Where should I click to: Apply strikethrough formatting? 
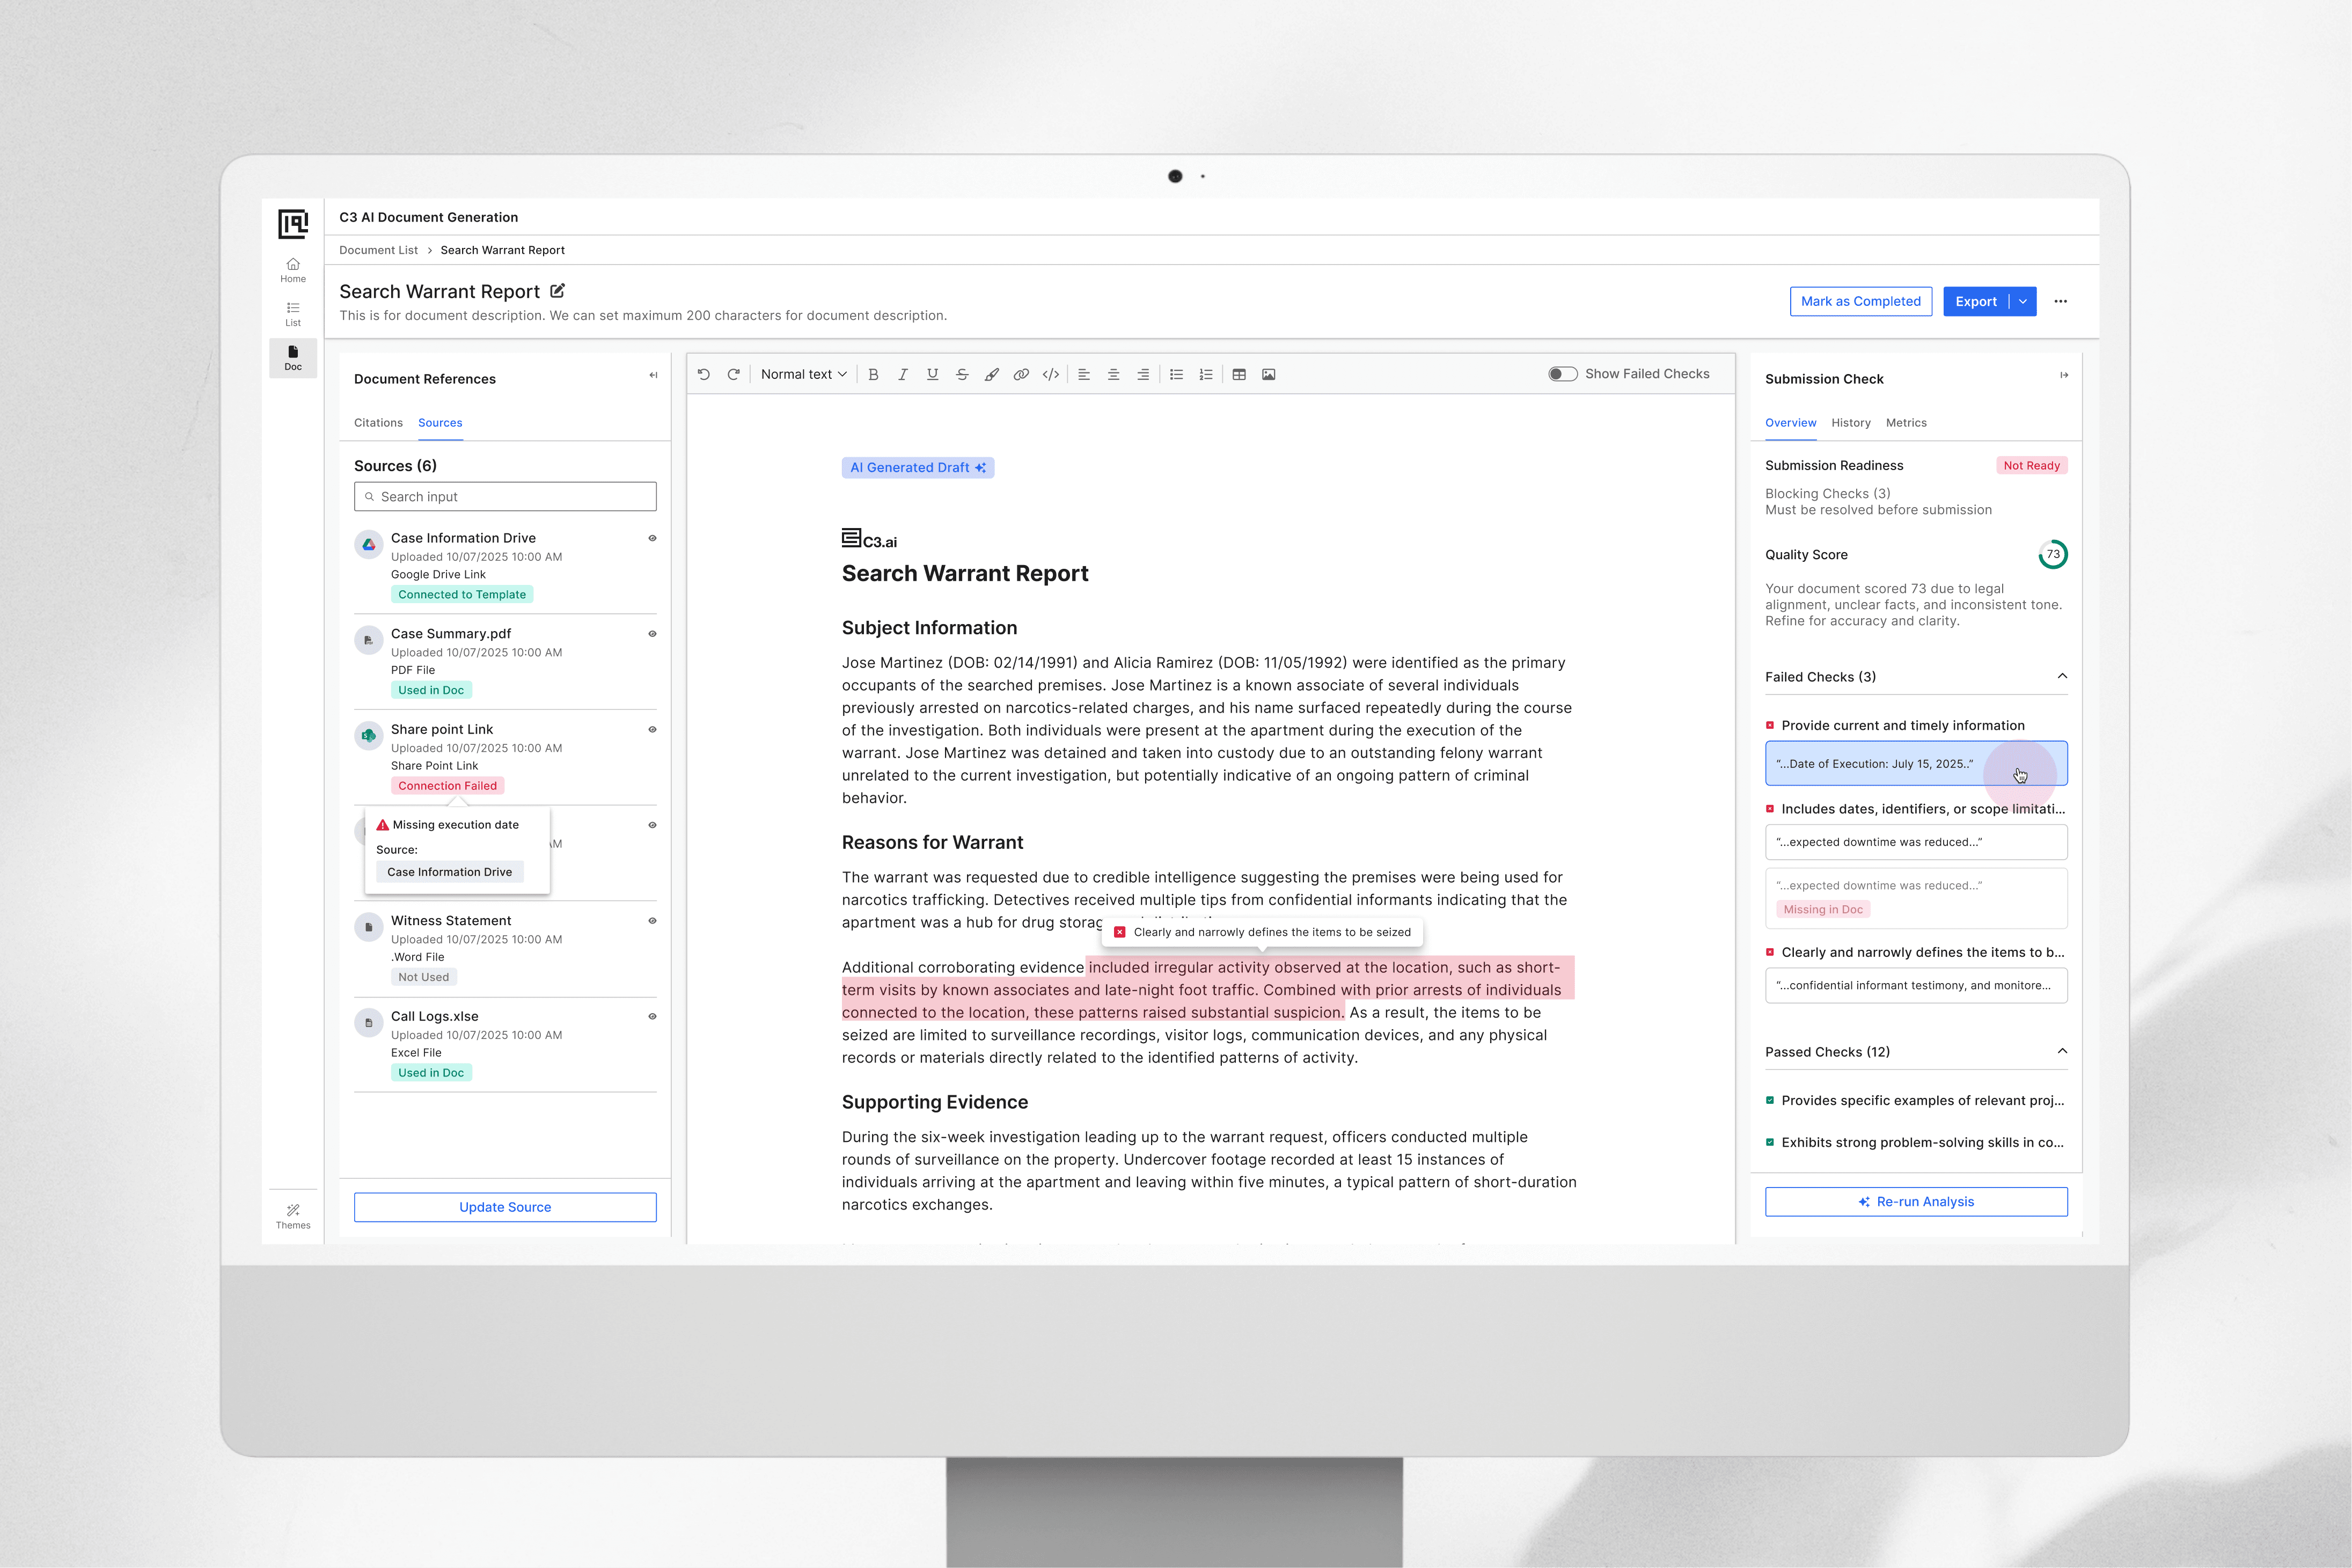962,374
